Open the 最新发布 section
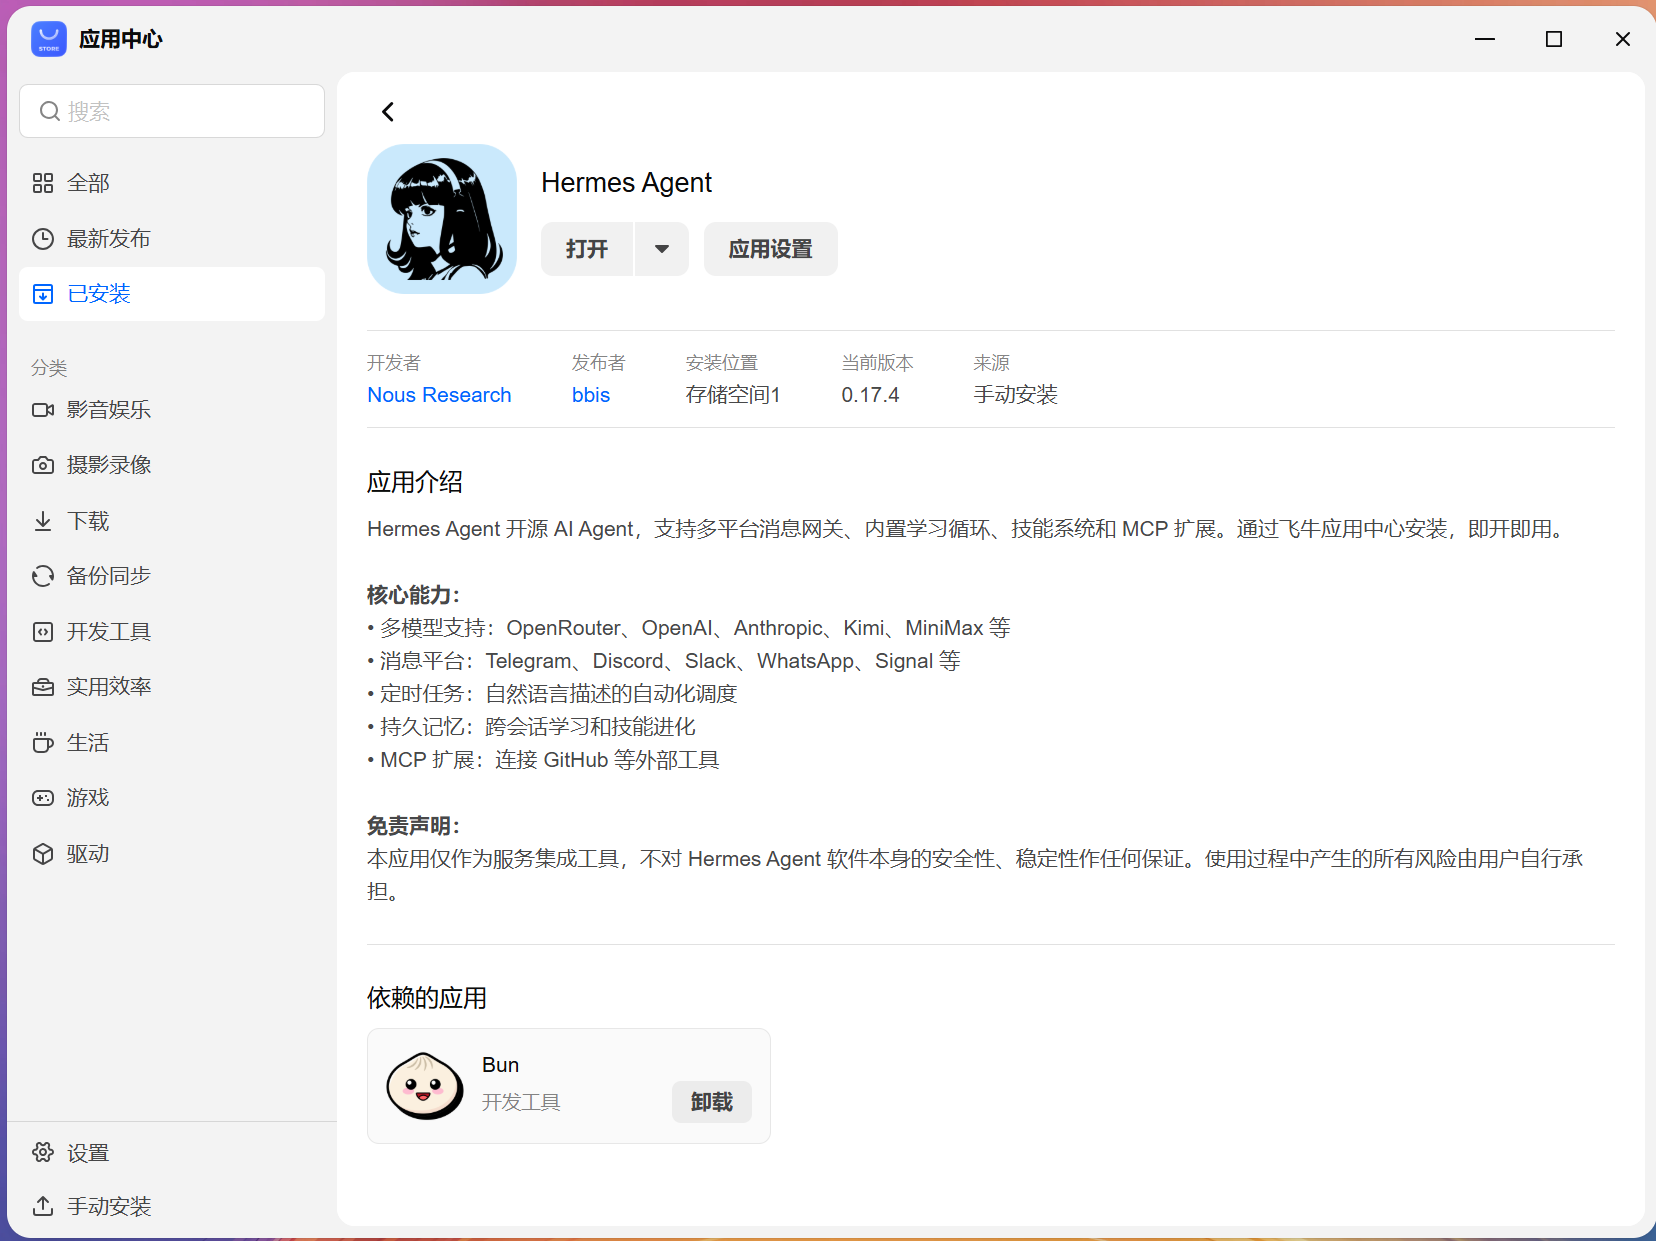1656x1241 pixels. point(172,239)
